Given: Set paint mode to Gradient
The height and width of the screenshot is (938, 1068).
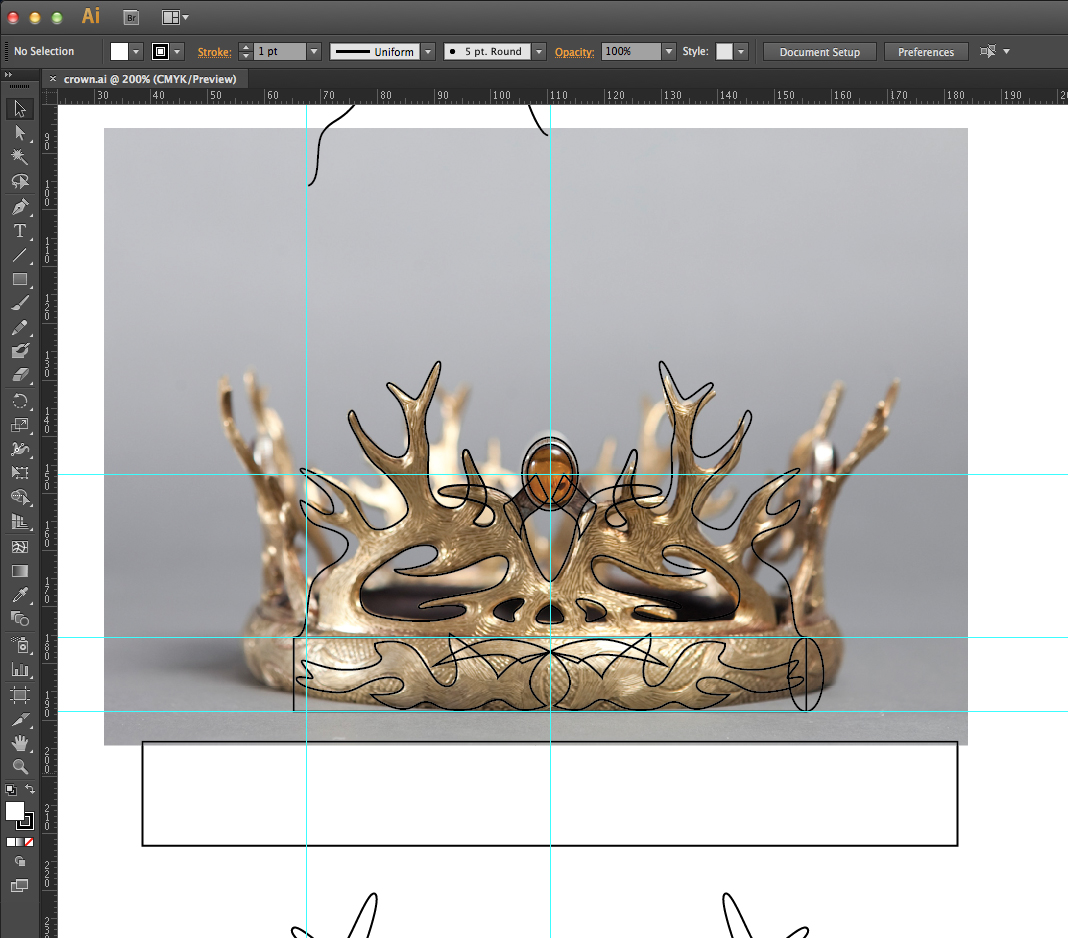Looking at the screenshot, I should [x=20, y=843].
